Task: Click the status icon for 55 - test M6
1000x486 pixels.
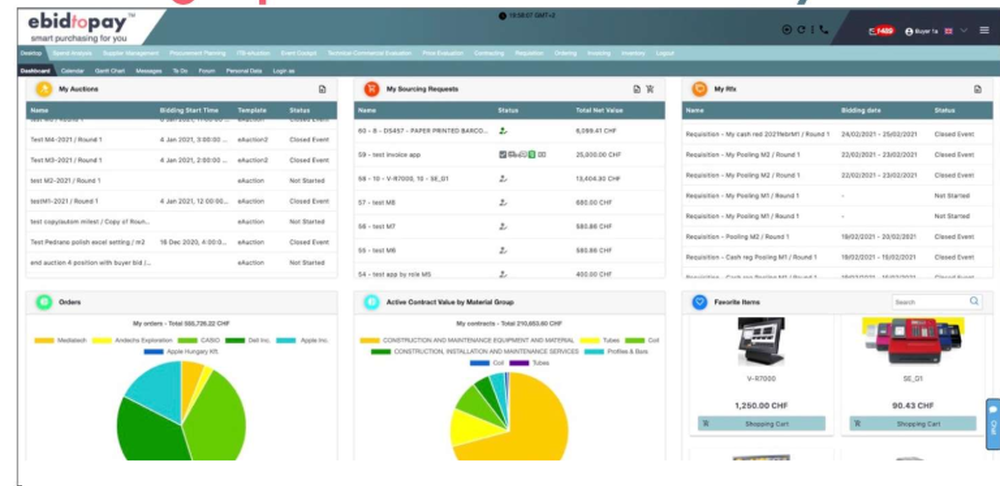Action: point(503,250)
